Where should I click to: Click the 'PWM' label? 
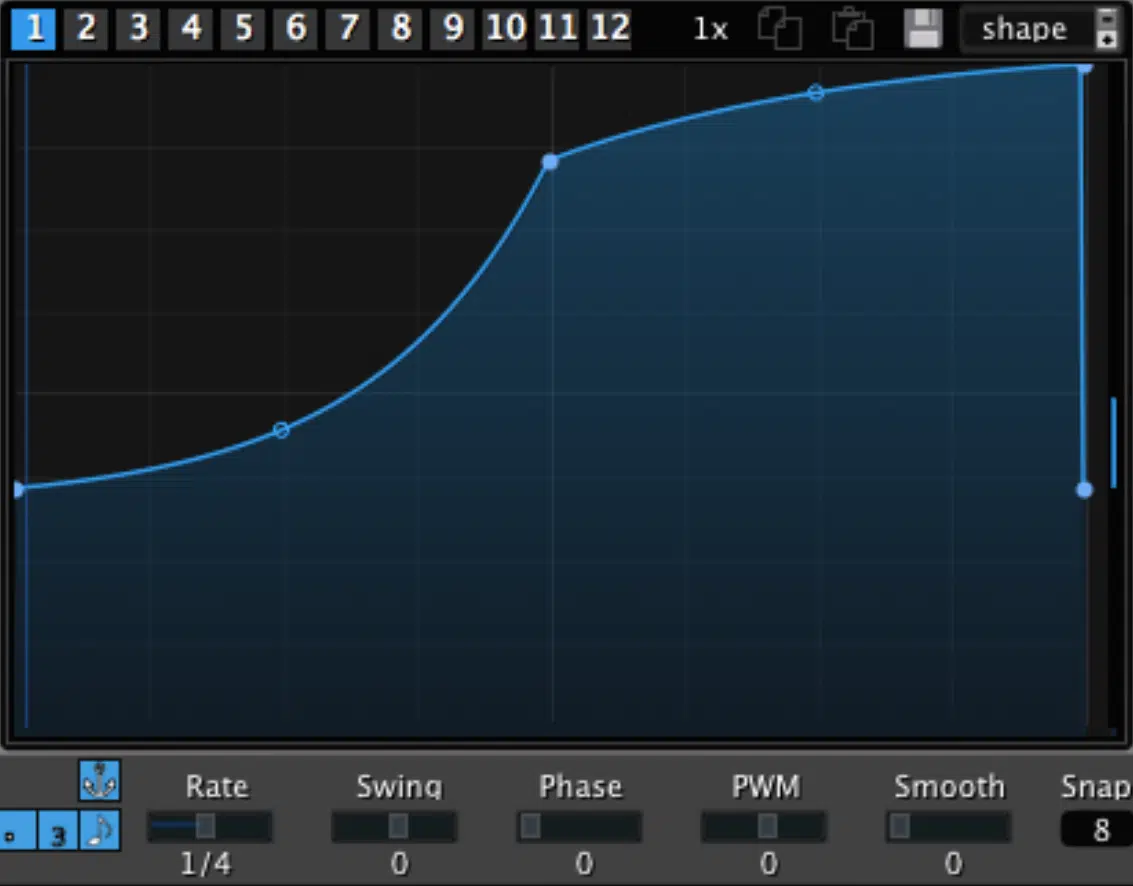(766, 786)
